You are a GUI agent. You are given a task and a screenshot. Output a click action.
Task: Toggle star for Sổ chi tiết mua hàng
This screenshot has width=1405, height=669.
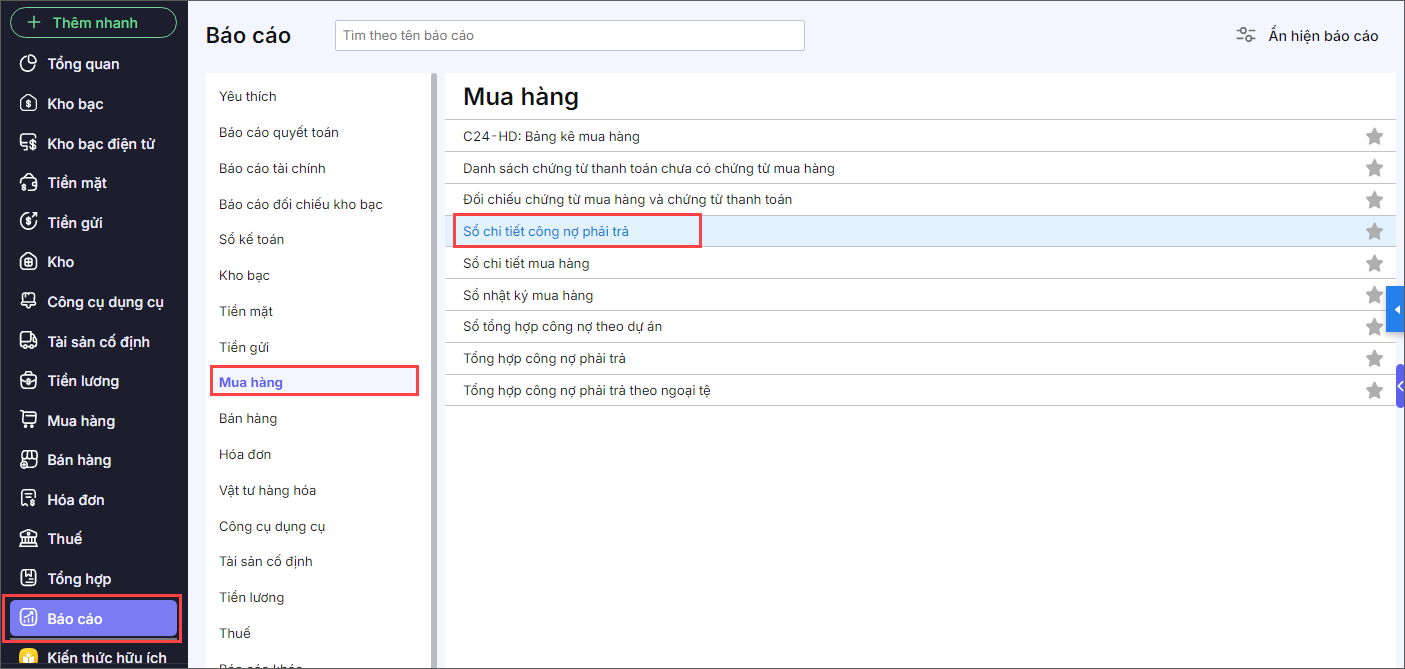[x=1374, y=263]
